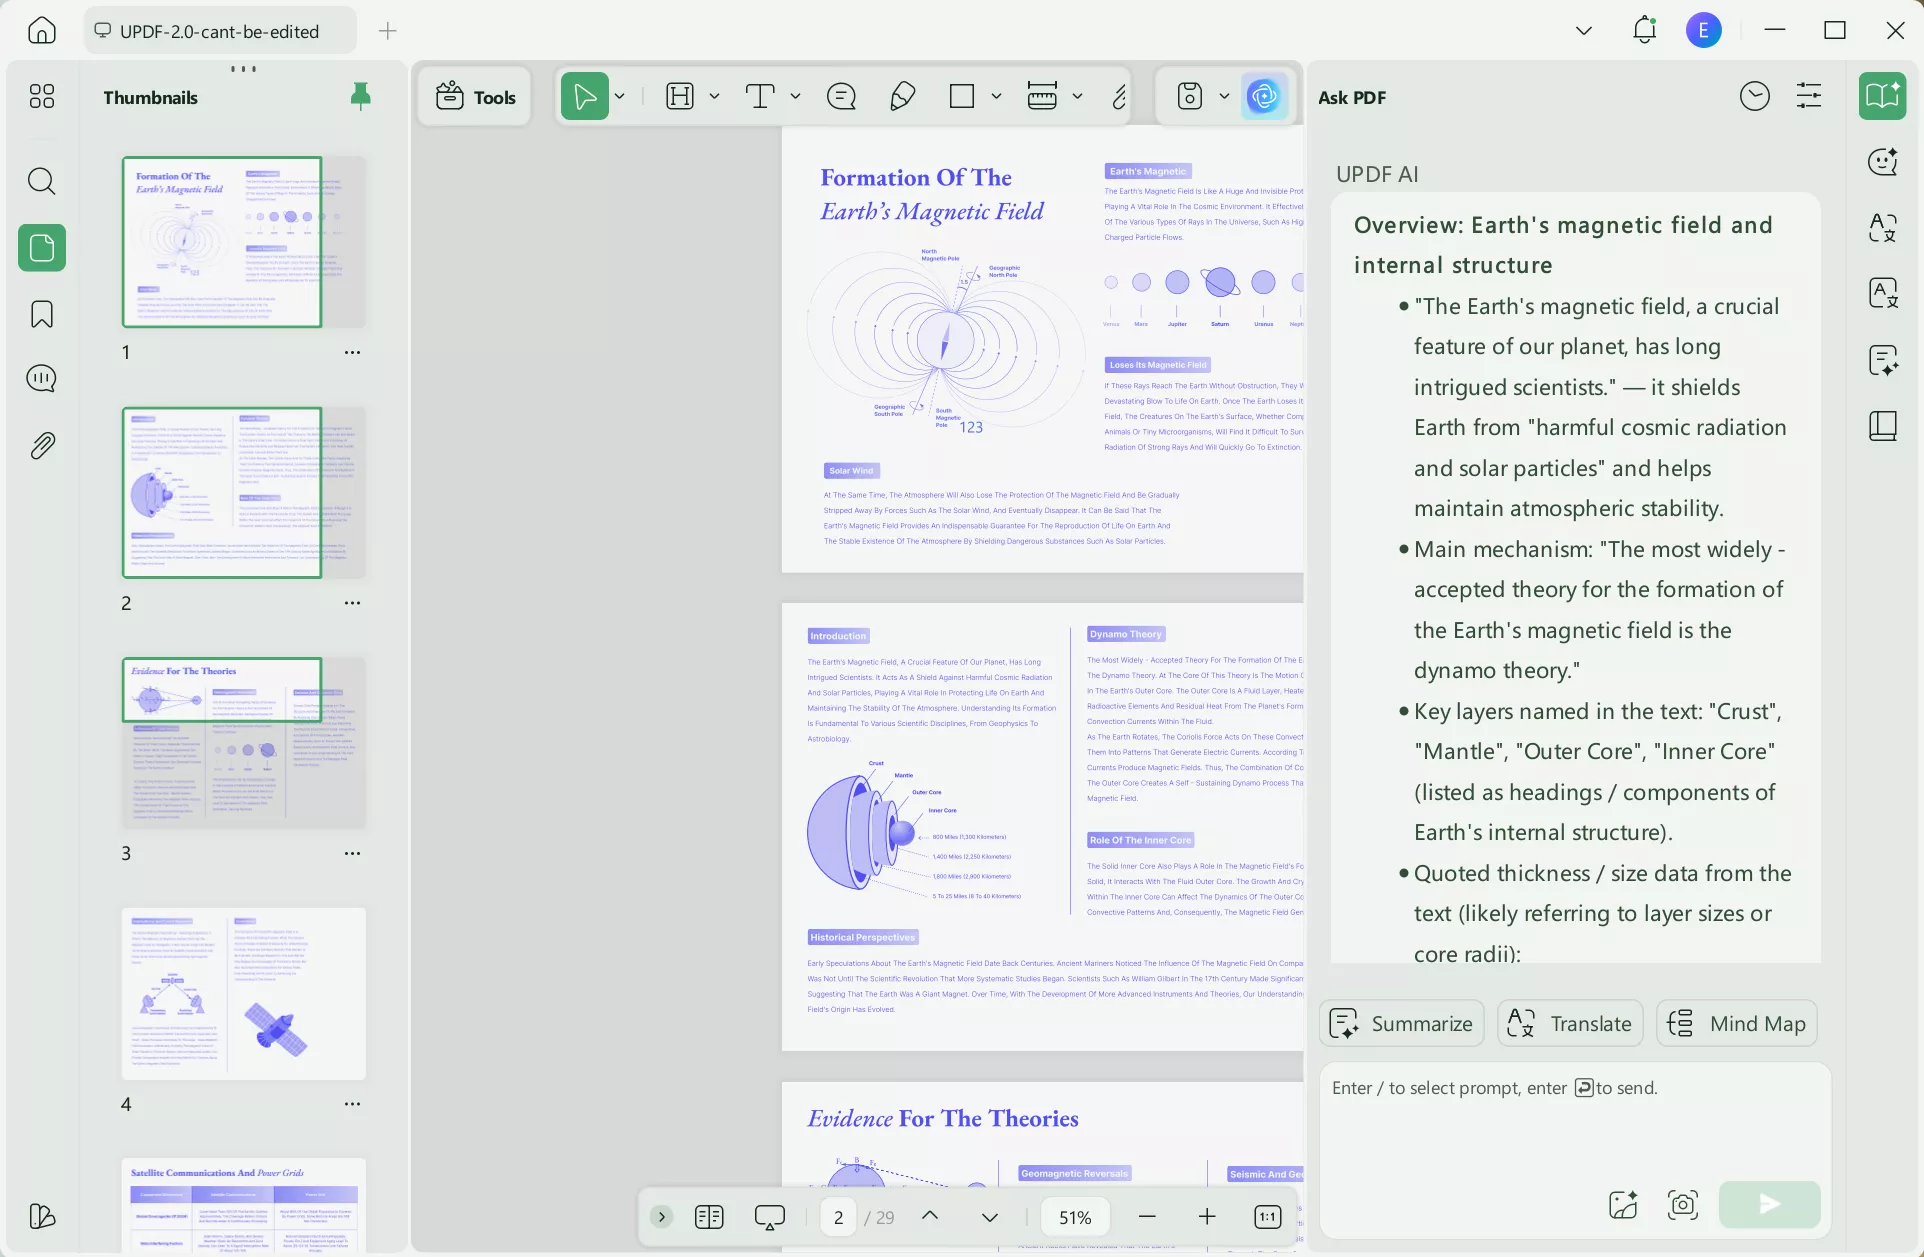Open the attachments paperclip panel

click(41, 445)
